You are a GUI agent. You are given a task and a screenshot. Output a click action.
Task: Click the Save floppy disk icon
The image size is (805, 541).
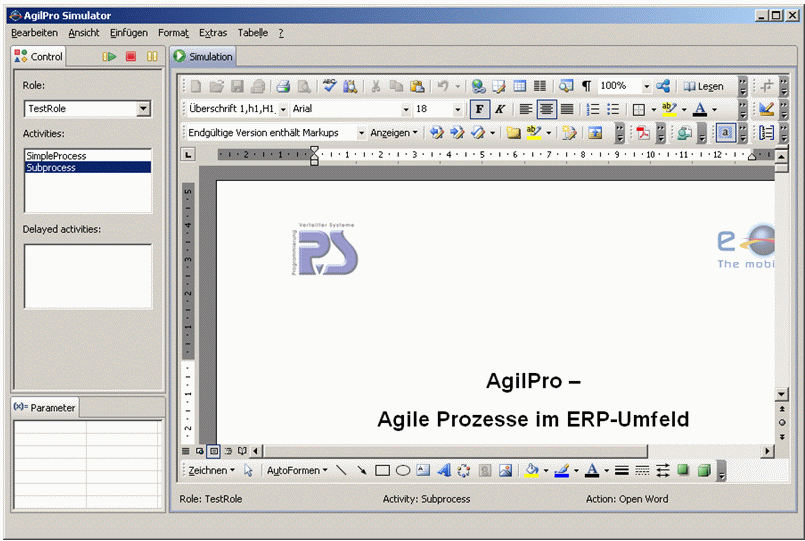point(237,86)
